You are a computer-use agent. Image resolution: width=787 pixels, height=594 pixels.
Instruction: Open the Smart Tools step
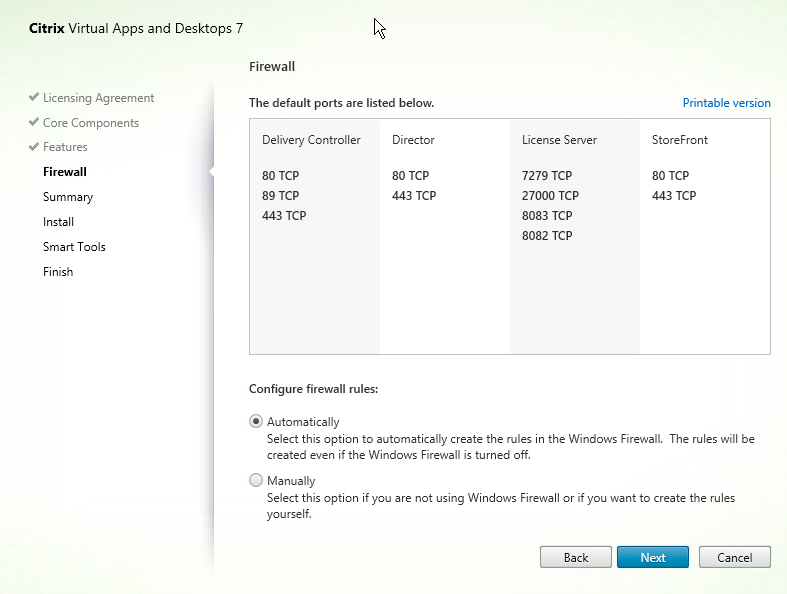coord(74,247)
